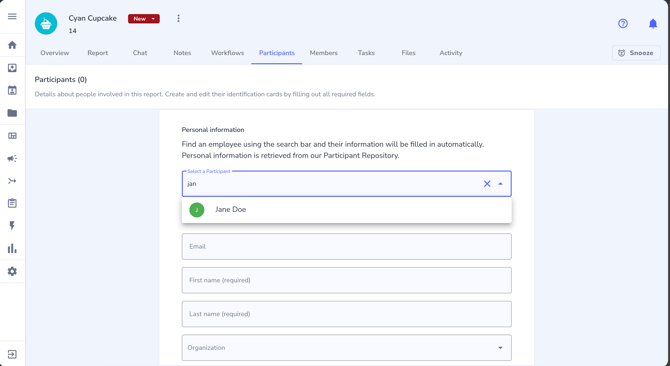The image size is (670, 366).
Task: Switch to the Notes tab
Action: (182, 53)
